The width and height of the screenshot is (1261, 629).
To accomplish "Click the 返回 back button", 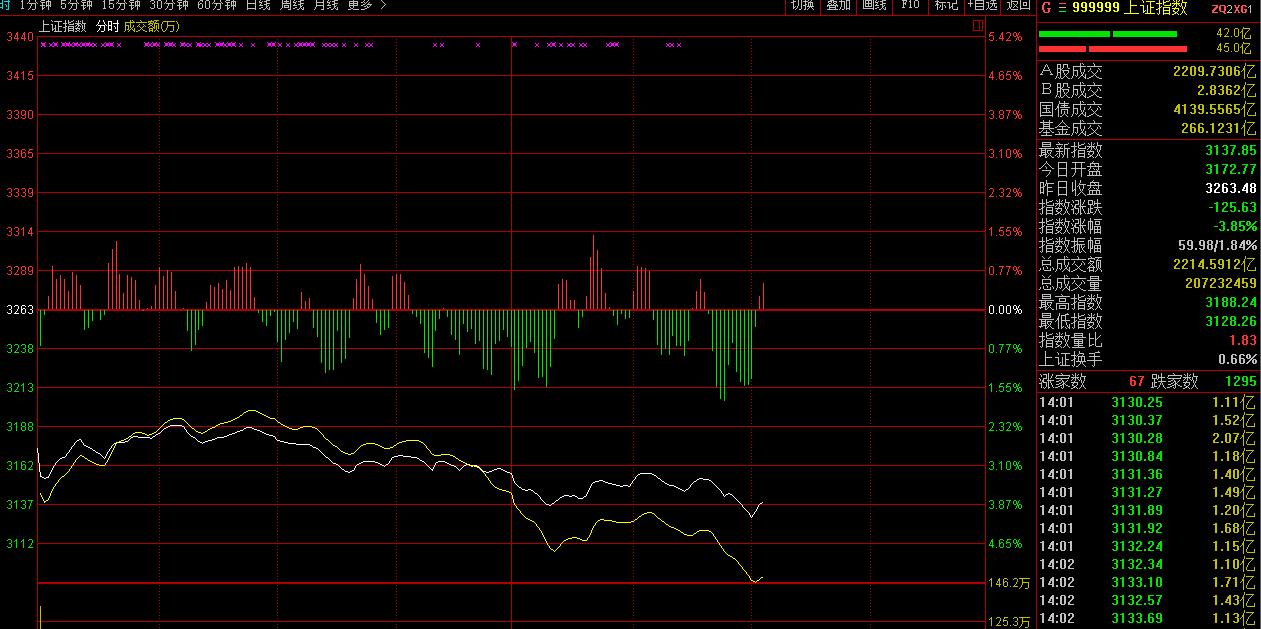I will [x=1018, y=5].
